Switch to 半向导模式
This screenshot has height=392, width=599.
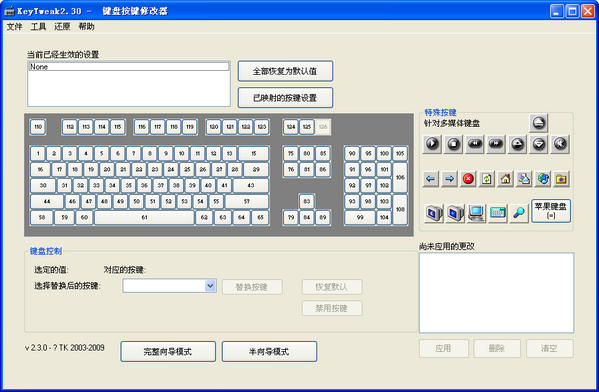click(269, 352)
